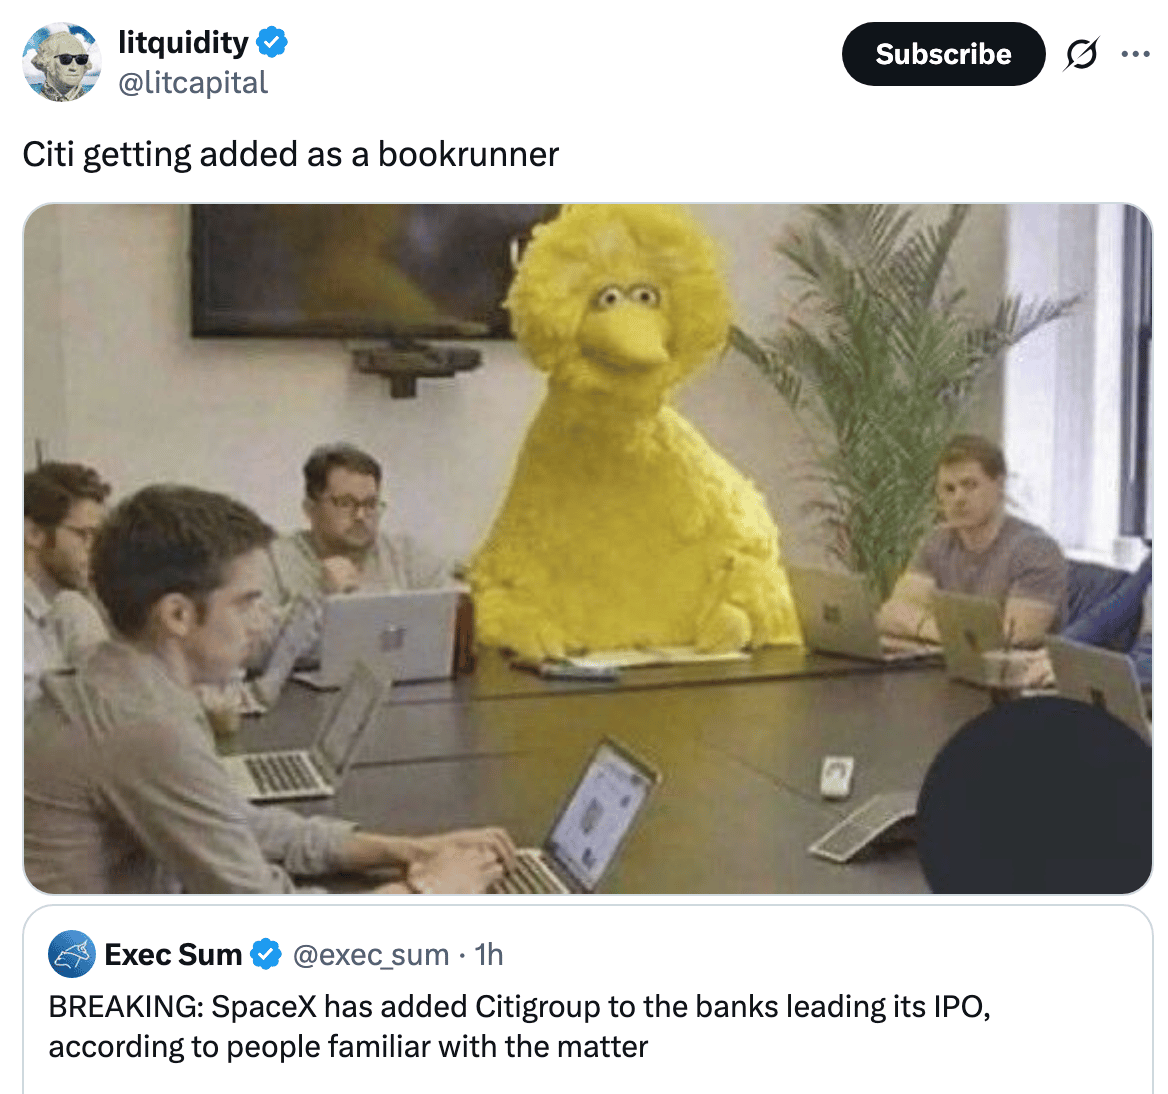The image size is (1168, 1094).
Task: Open litquidity's profile avatar
Action: 61,62
